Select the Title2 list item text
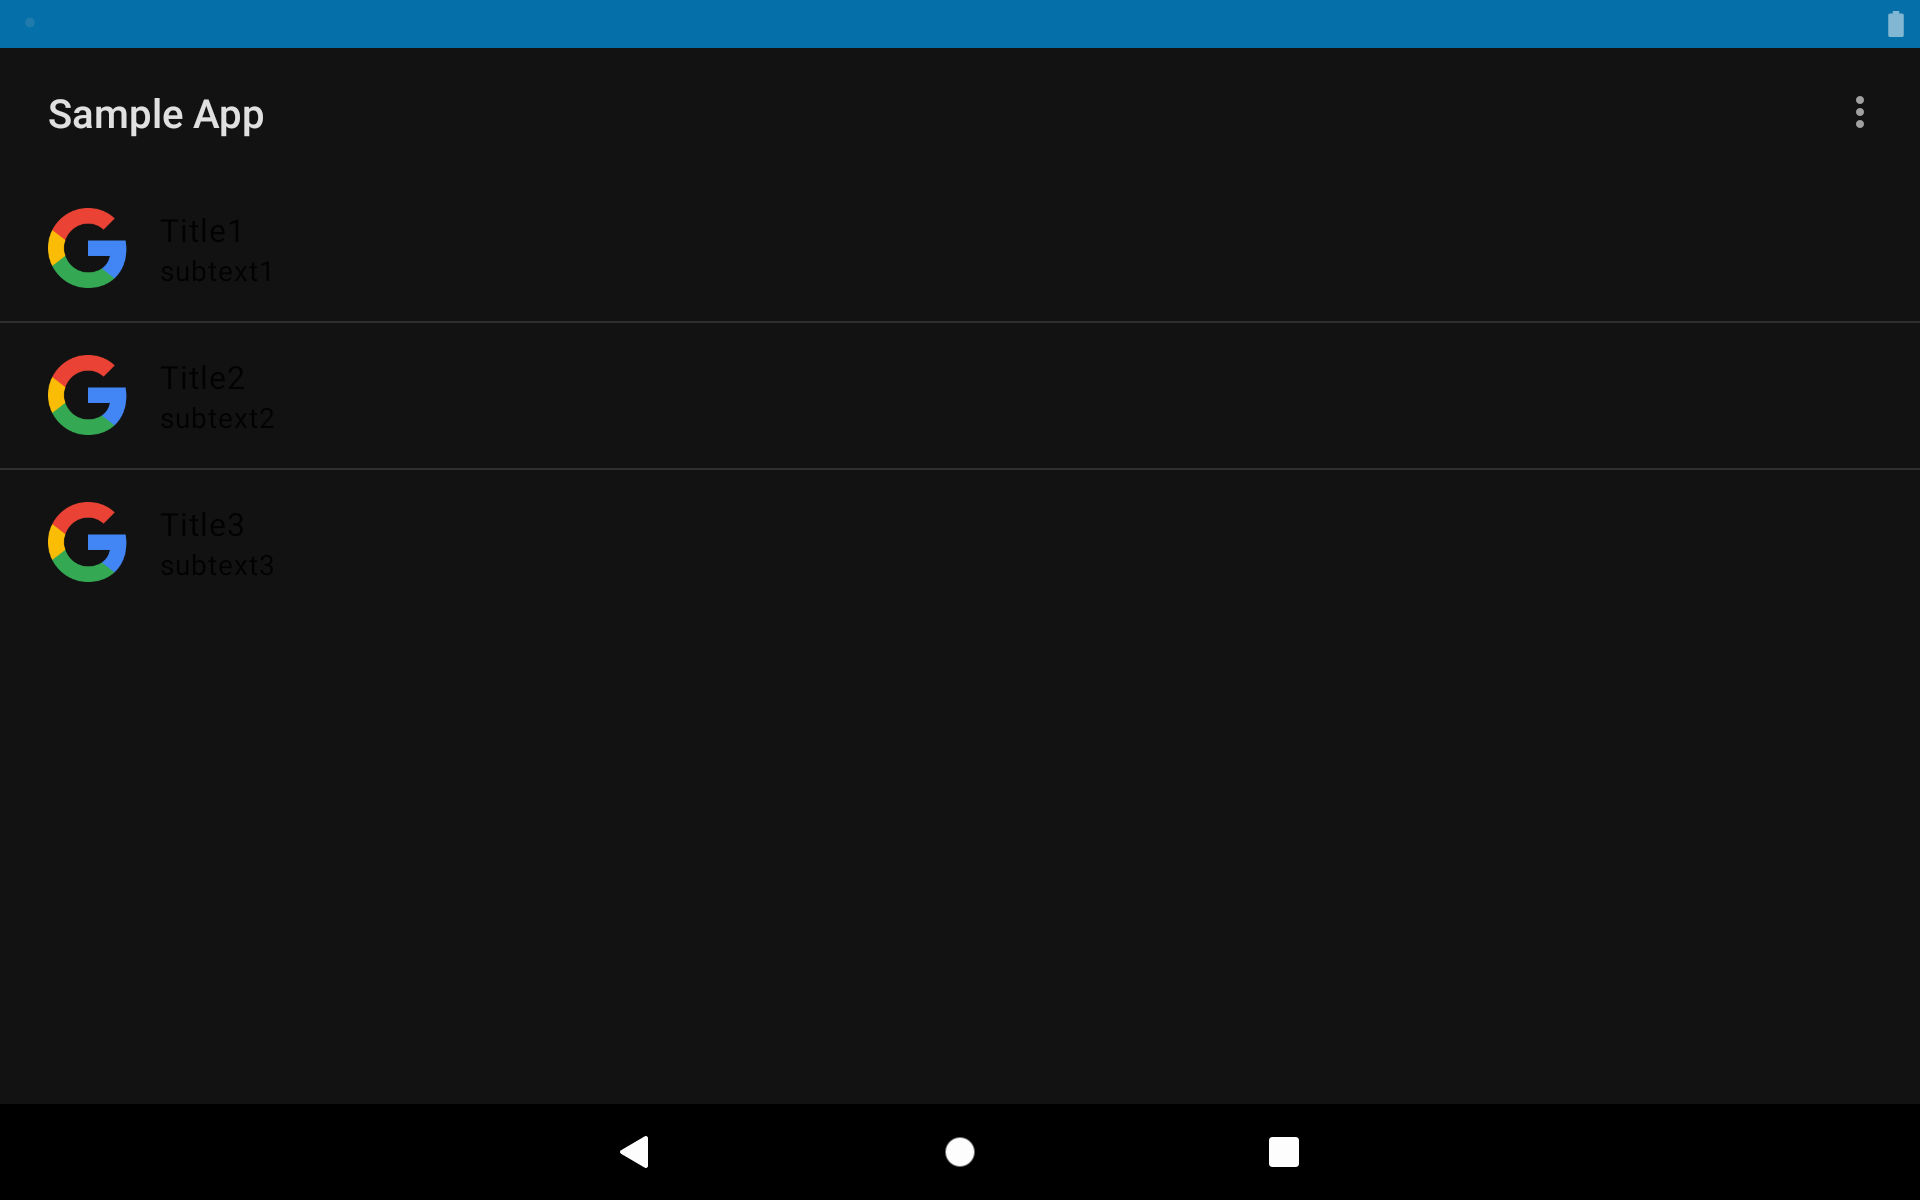1920x1200 pixels. (x=202, y=378)
